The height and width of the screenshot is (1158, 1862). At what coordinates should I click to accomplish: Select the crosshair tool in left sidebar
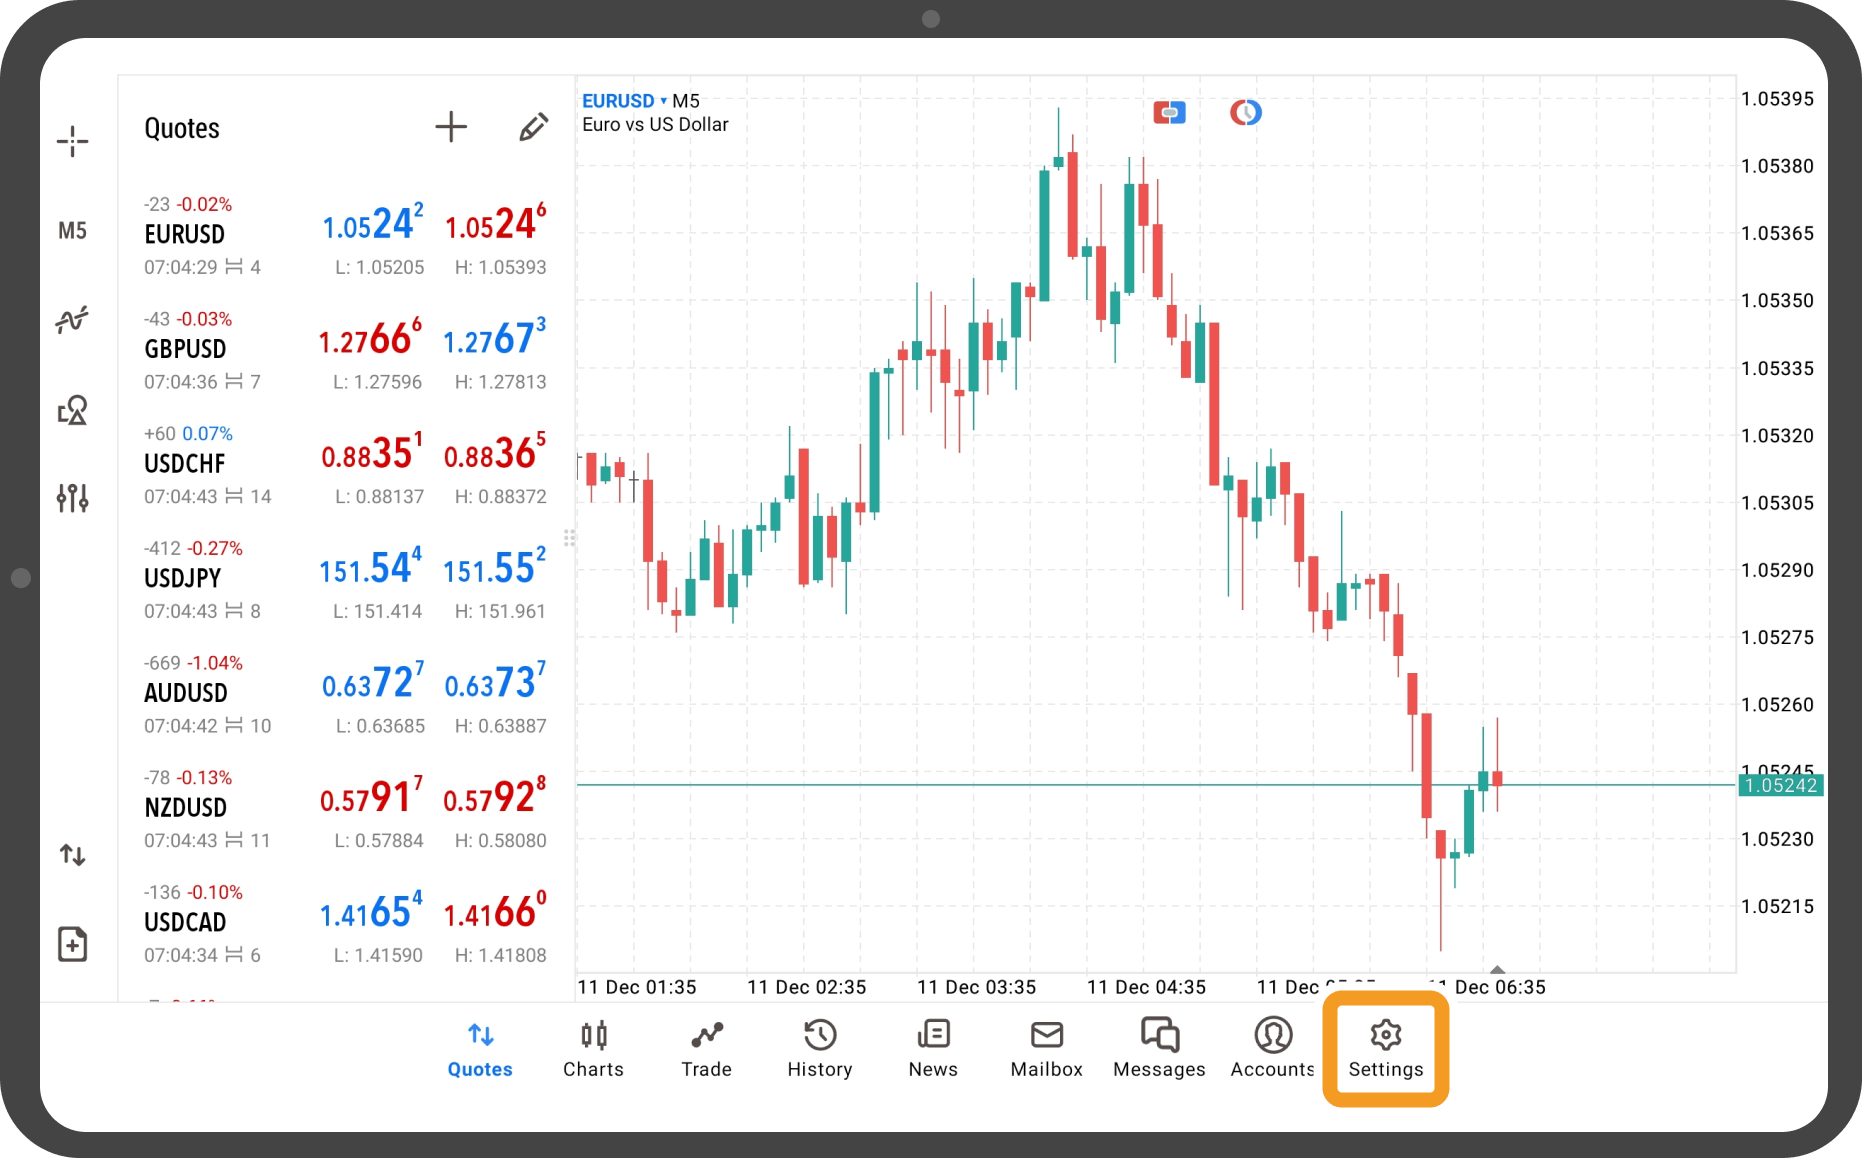coord(72,142)
